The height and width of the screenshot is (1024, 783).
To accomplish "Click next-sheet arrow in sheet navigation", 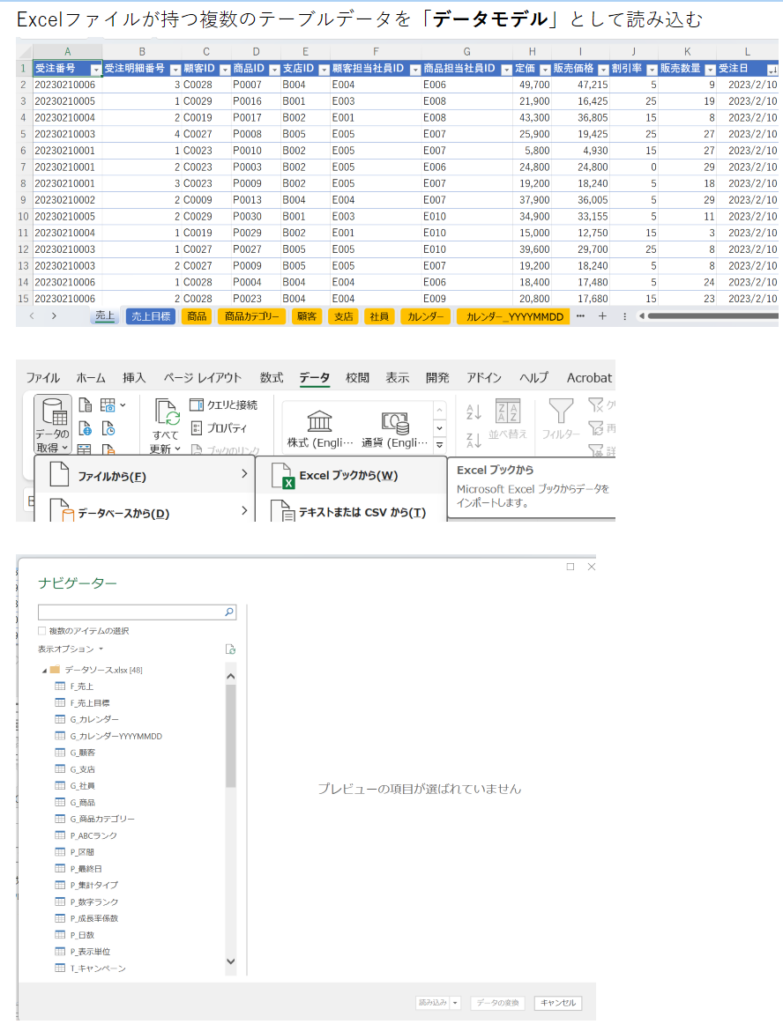I will (x=54, y=316).
